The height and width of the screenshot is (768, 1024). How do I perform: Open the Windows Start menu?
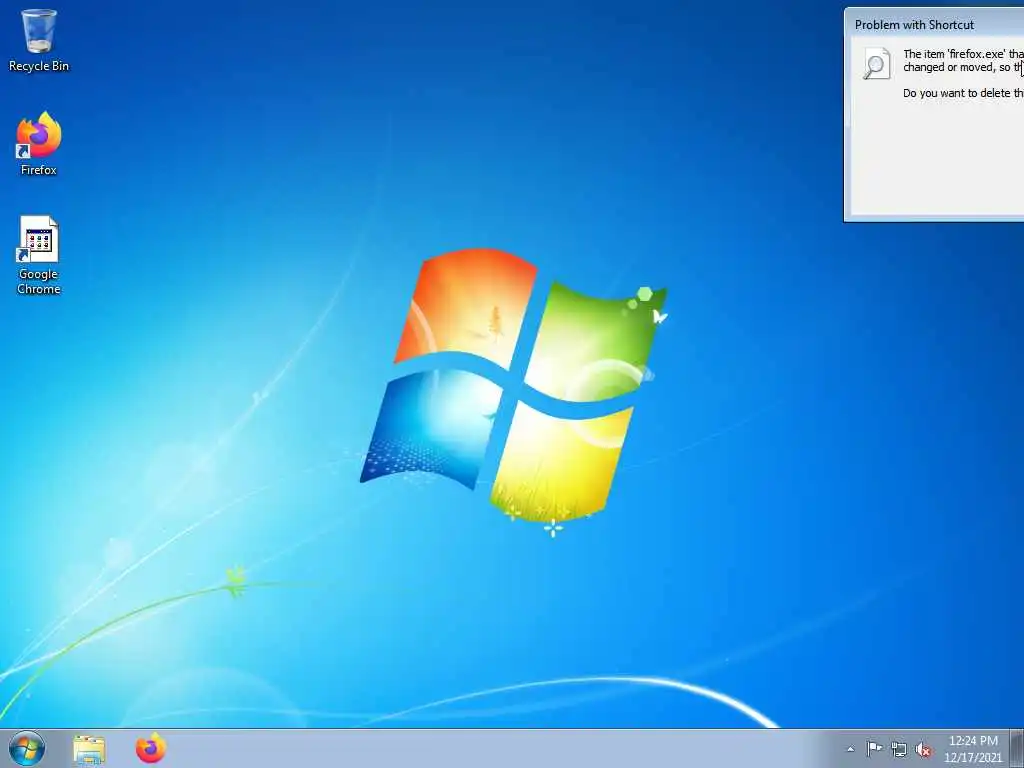coord(27,748)
